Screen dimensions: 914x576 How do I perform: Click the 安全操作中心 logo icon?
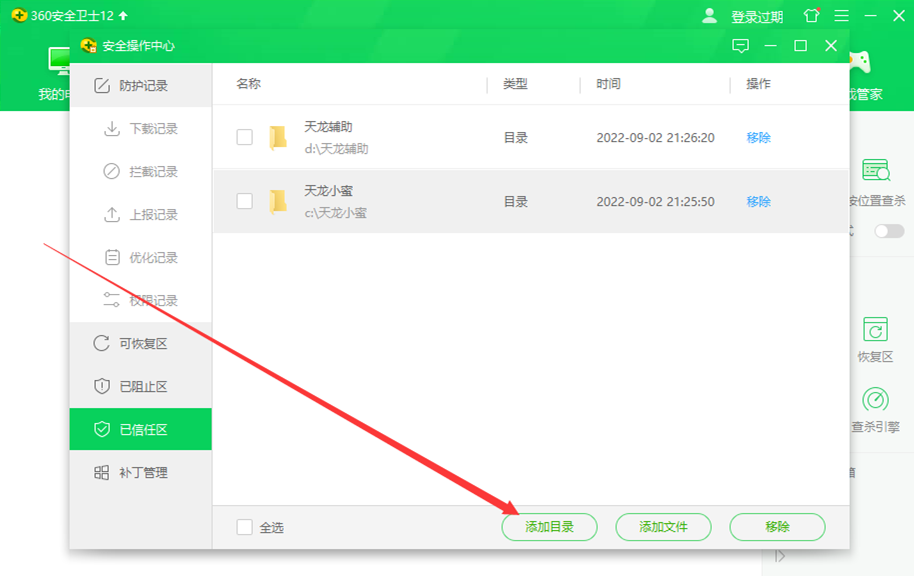89,45
